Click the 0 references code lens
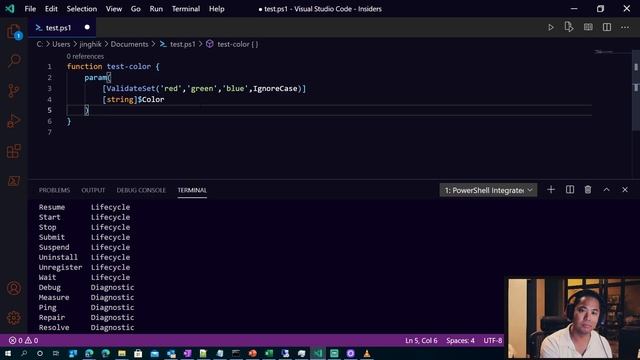The width and height of the screenshot is (640, 360). click(x=85, y=56)
